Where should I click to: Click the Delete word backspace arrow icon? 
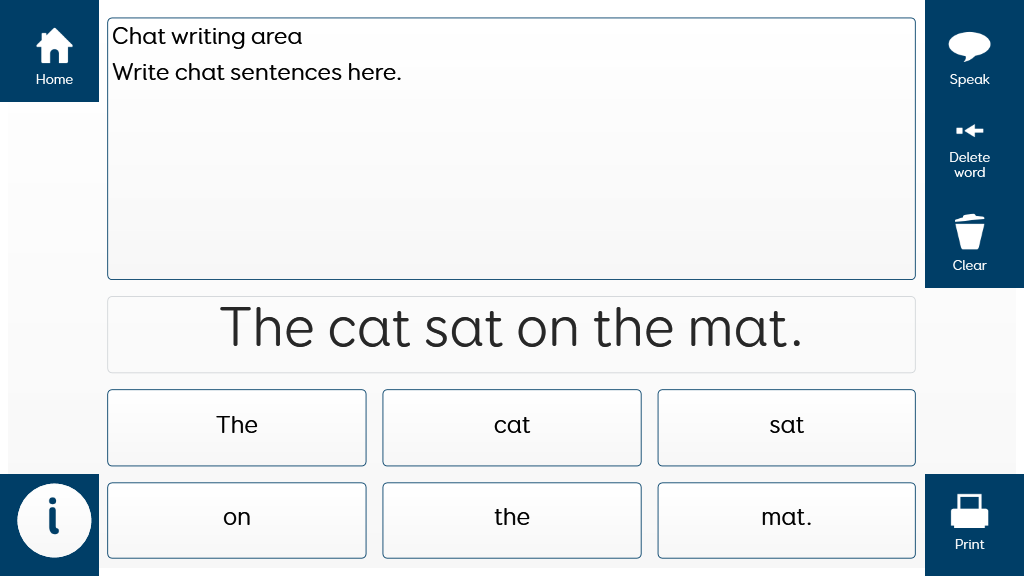click(x=969, y=130)
